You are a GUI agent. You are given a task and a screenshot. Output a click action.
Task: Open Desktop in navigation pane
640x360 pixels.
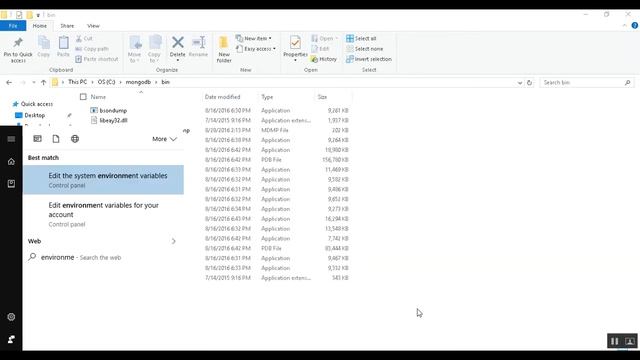35,116
